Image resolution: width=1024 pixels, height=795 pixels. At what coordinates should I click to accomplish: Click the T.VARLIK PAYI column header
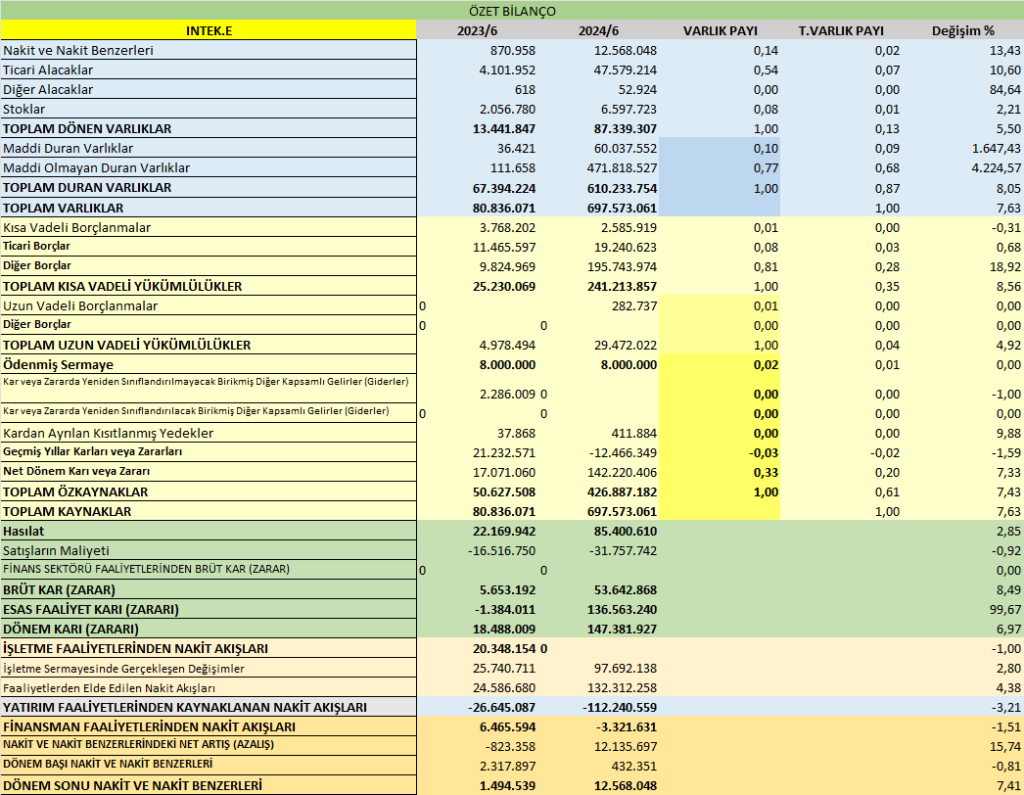tap(841, 31)
